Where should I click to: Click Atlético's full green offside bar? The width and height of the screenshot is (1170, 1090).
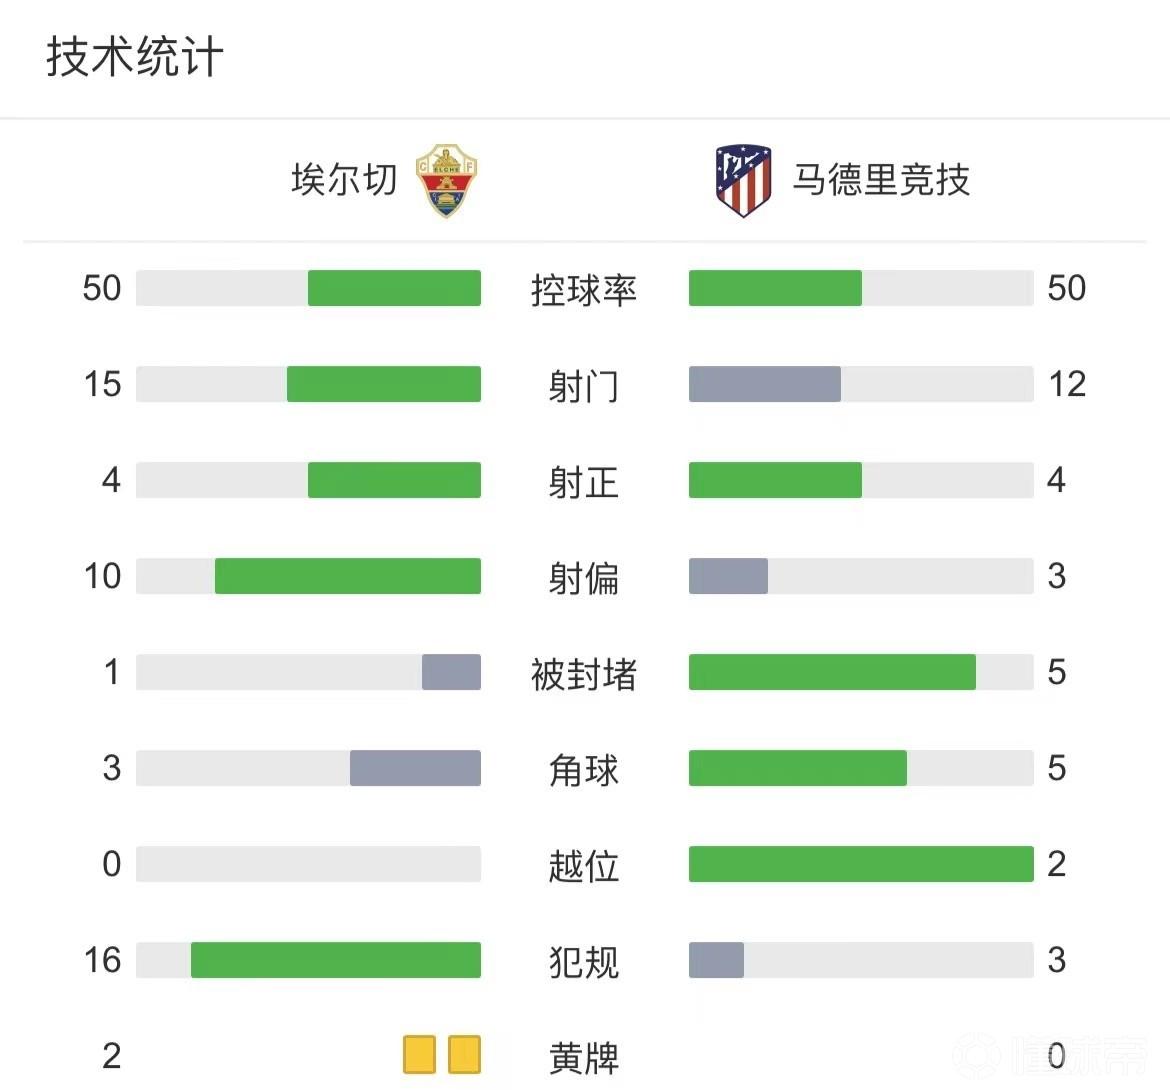point(861,864)
